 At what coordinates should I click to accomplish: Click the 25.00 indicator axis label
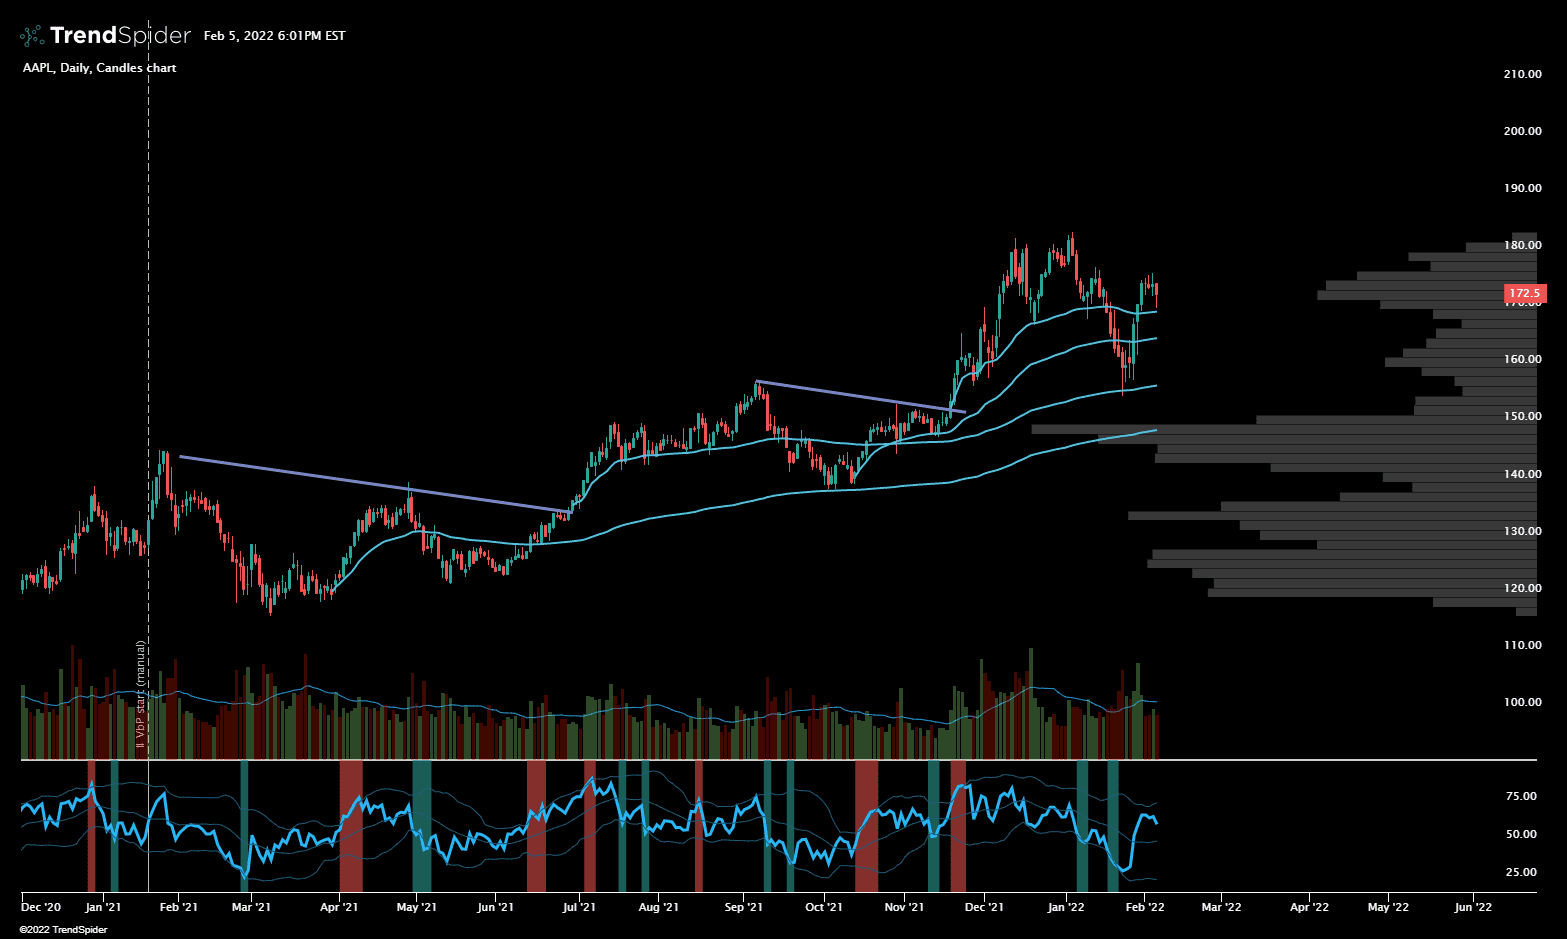(x=1521, y=872)
